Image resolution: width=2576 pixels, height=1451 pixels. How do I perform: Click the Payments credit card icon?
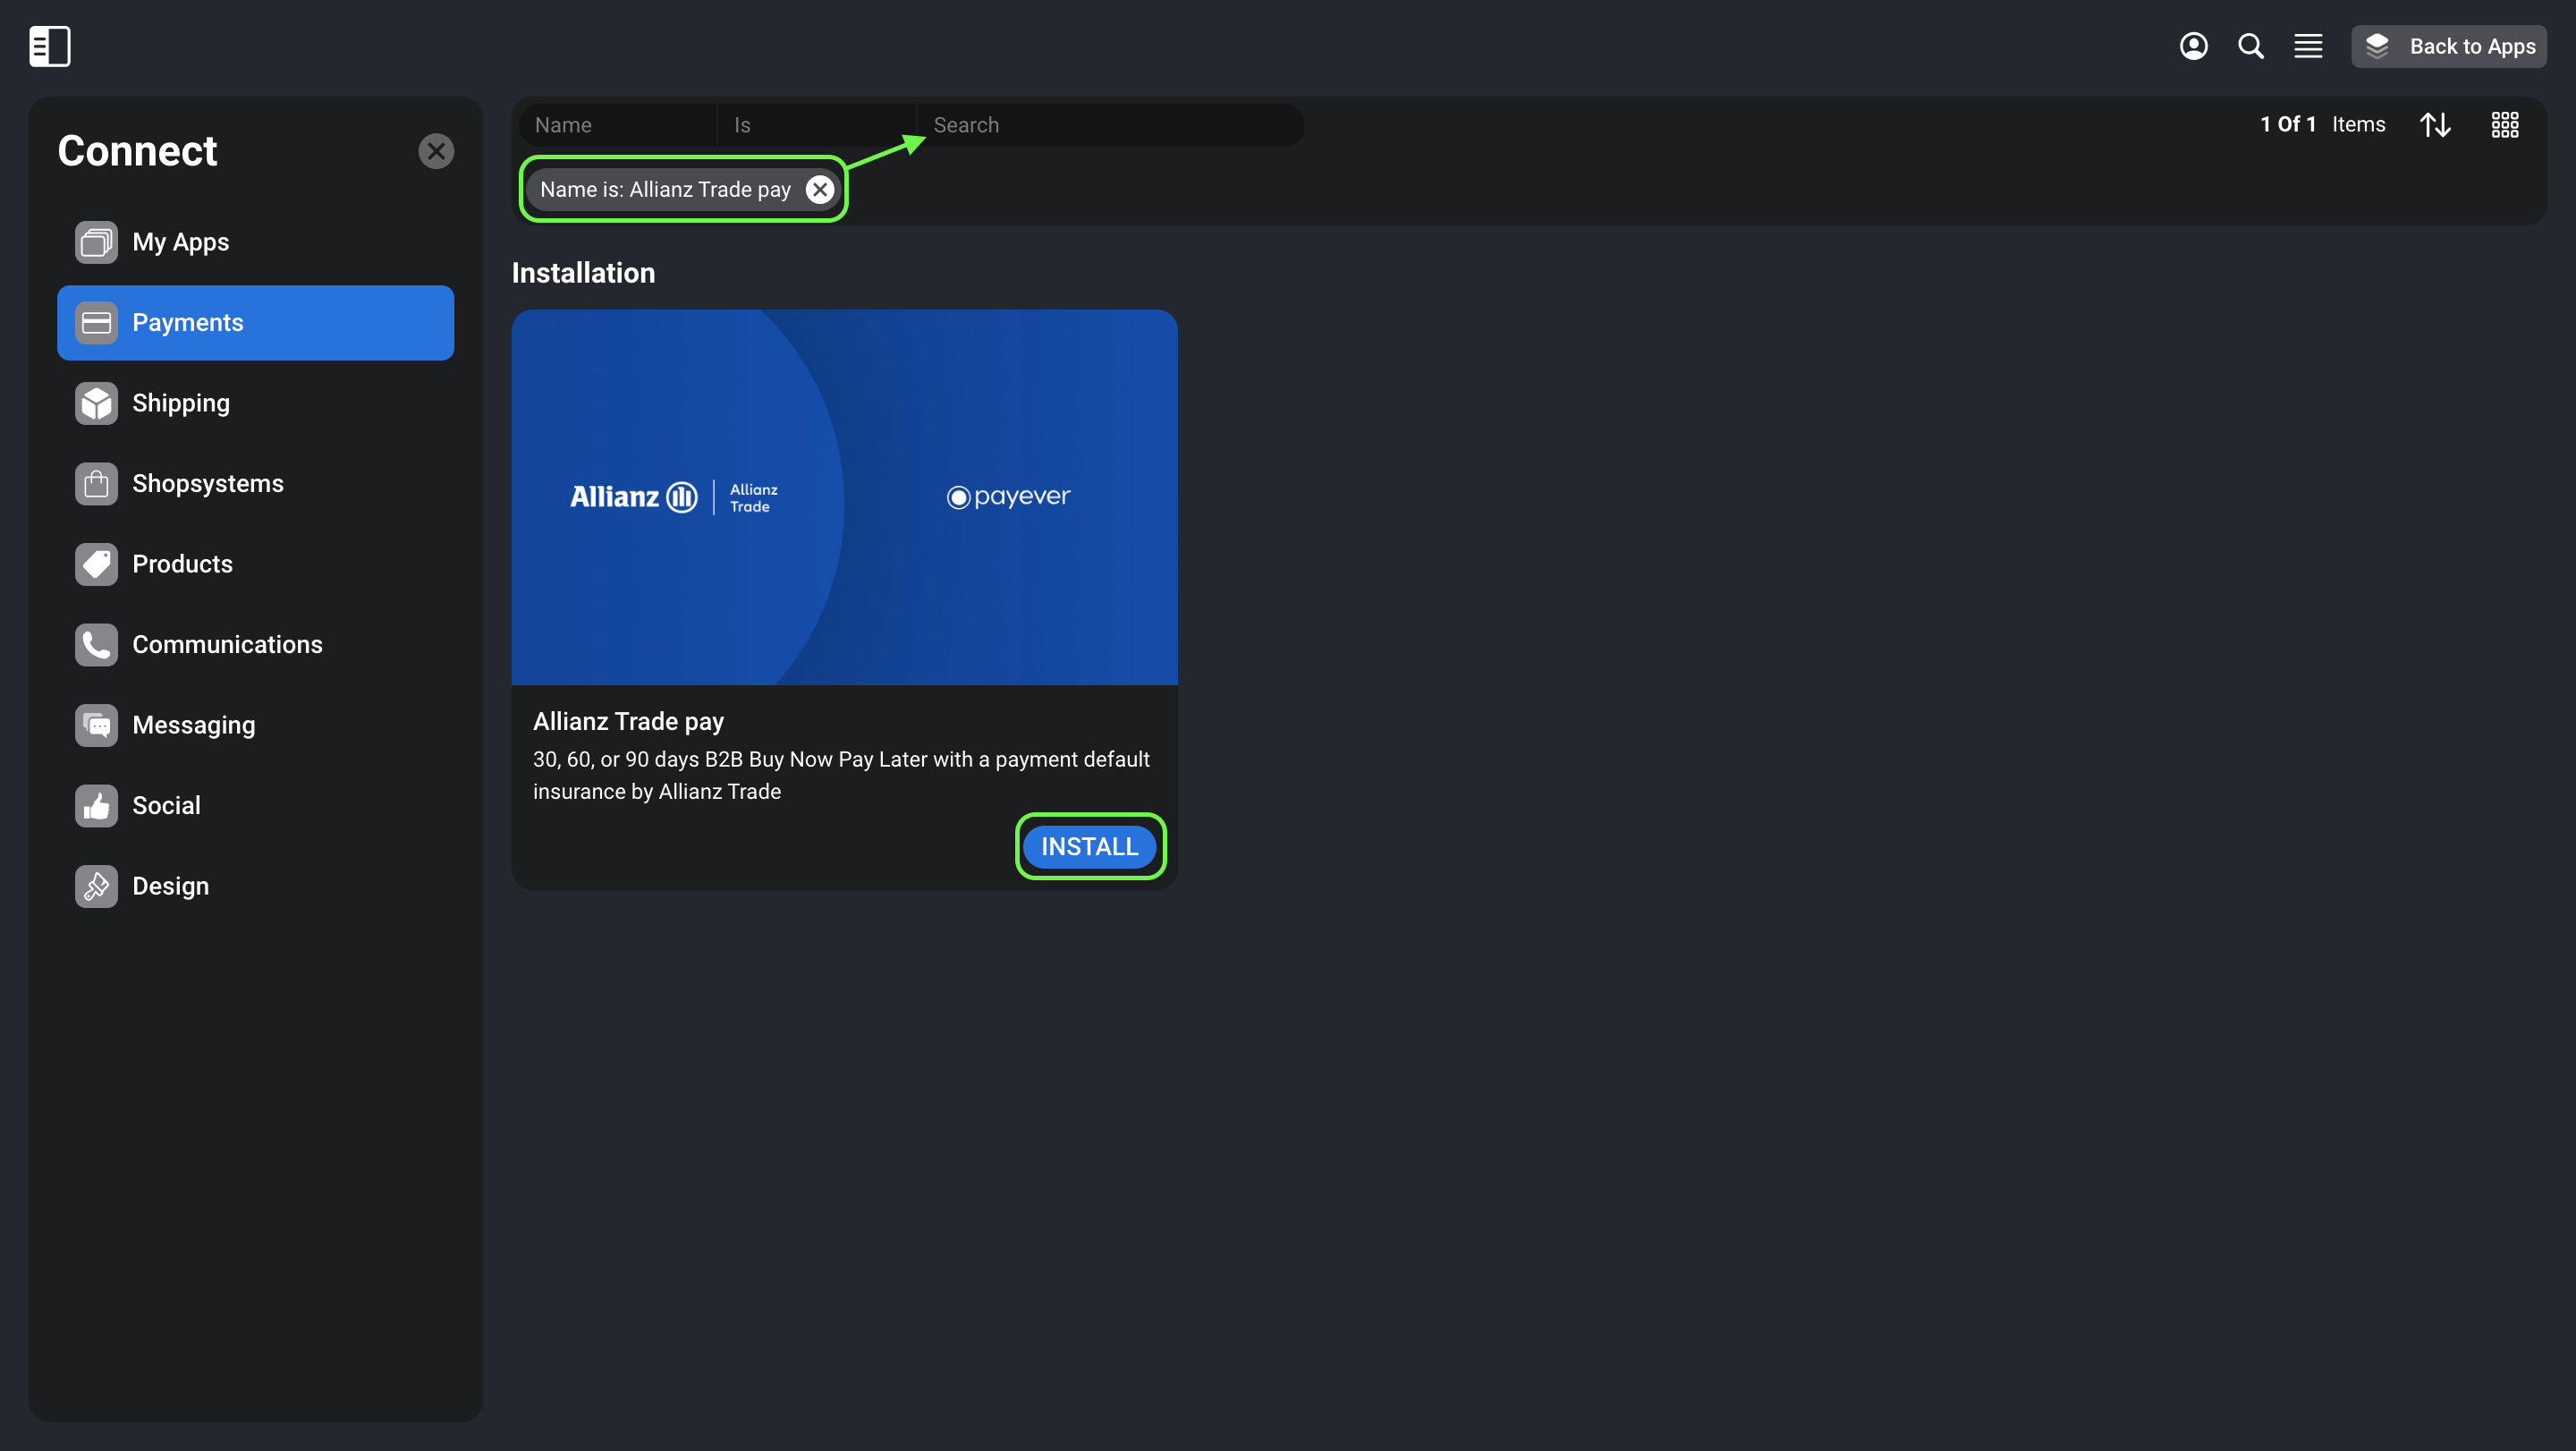[x=96, y=323]
